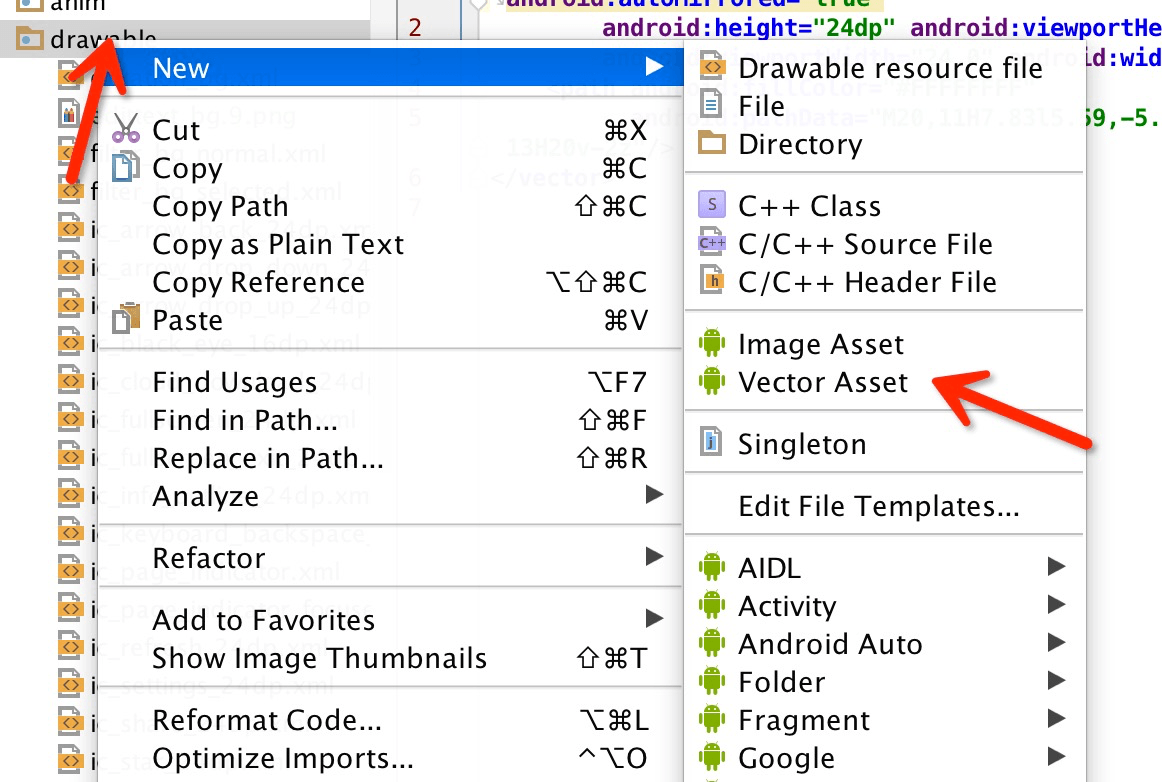Select Cut from context menu
Viewport: 1162px width, 782px height.
(x=390, y=130)
